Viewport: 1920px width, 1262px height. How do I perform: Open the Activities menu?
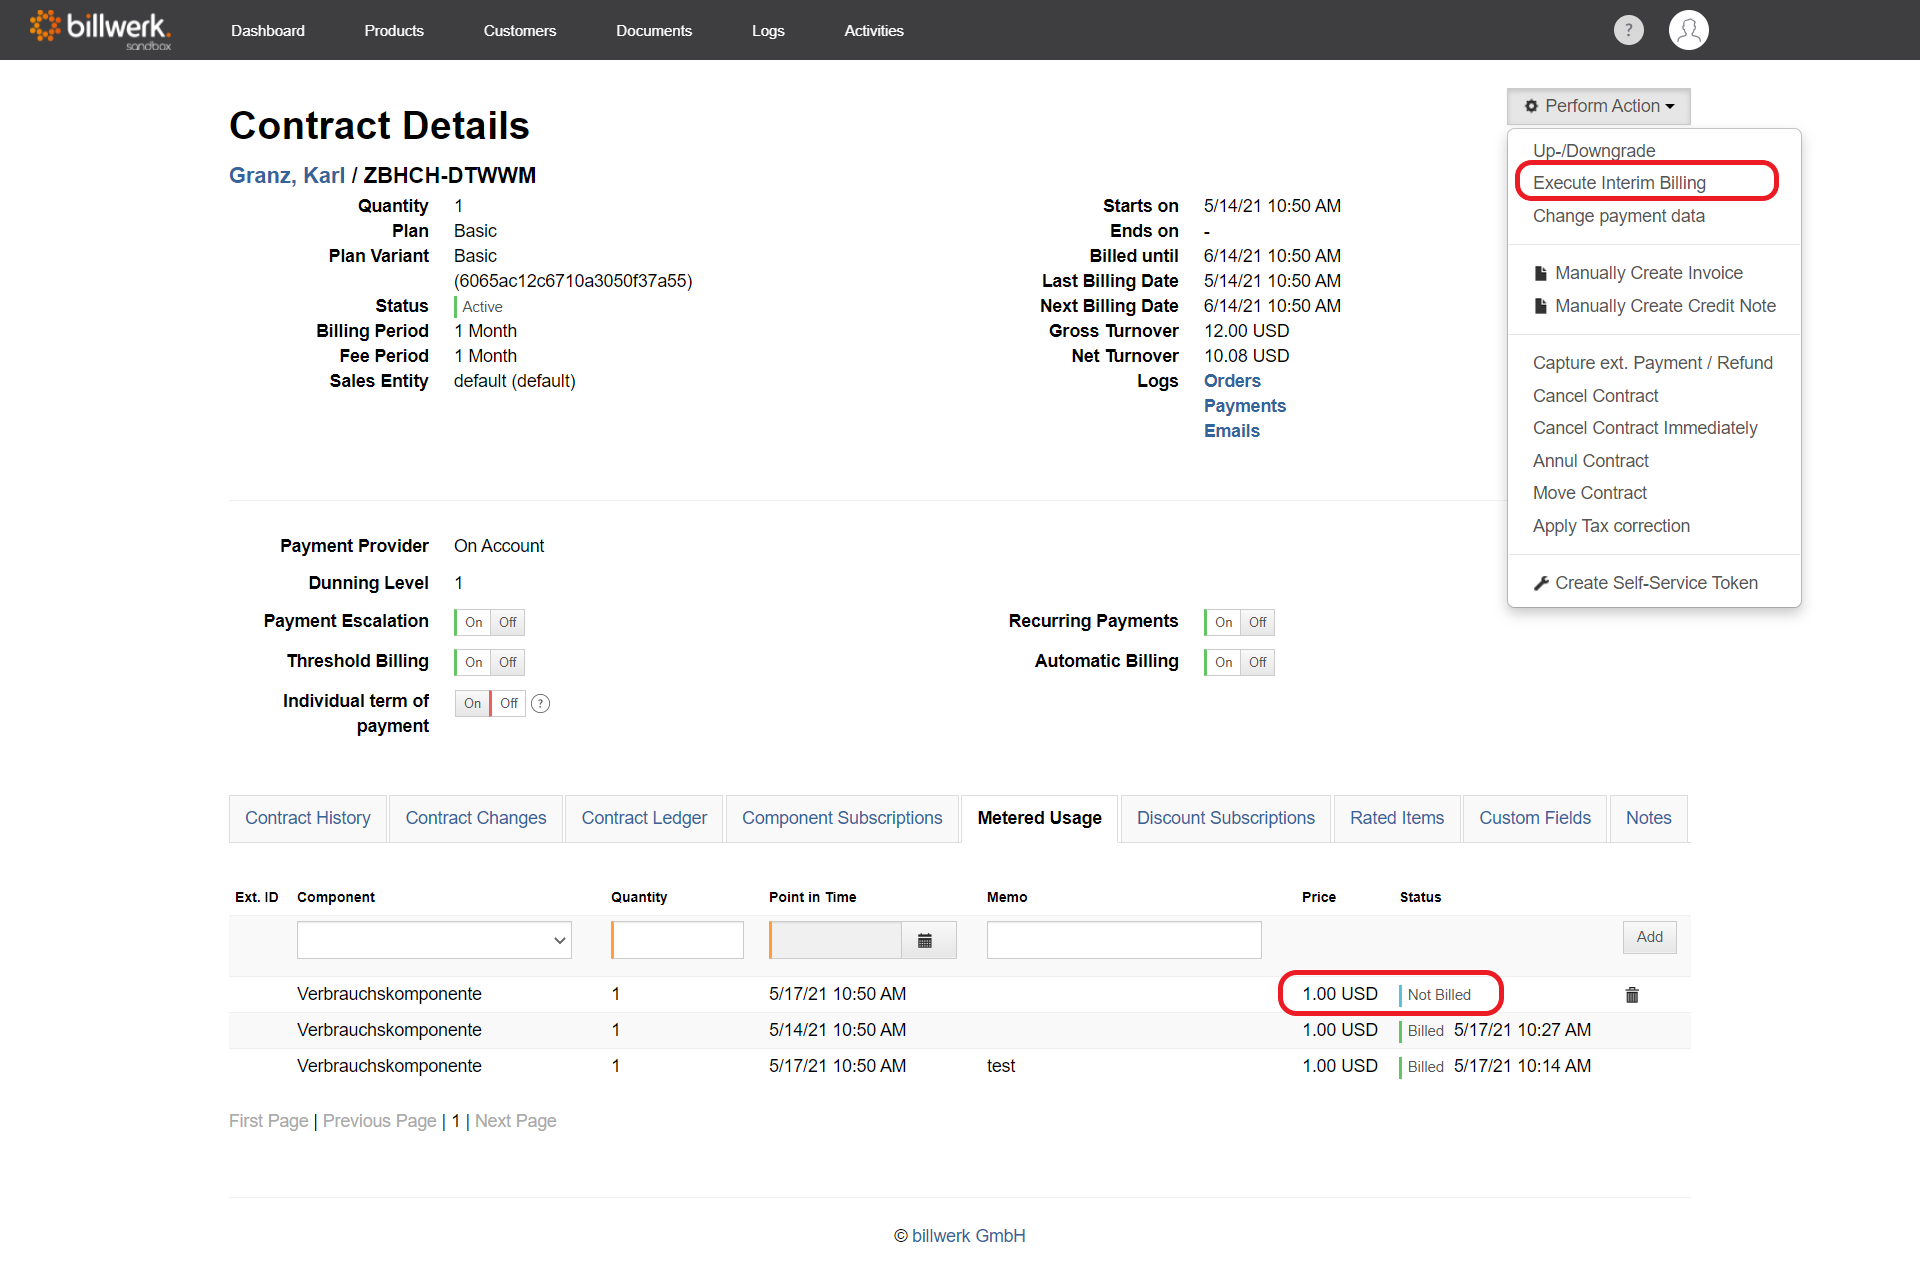pos(874,30)
